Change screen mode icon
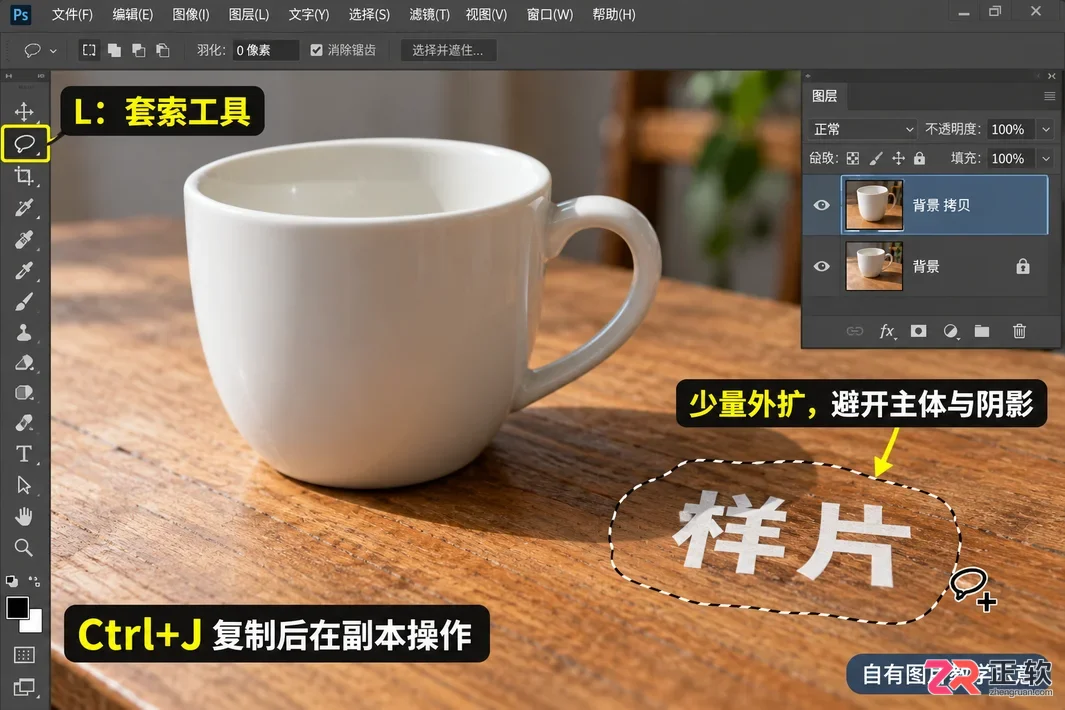This screenshot has width=1065, height=710. (x=24, y=687)
